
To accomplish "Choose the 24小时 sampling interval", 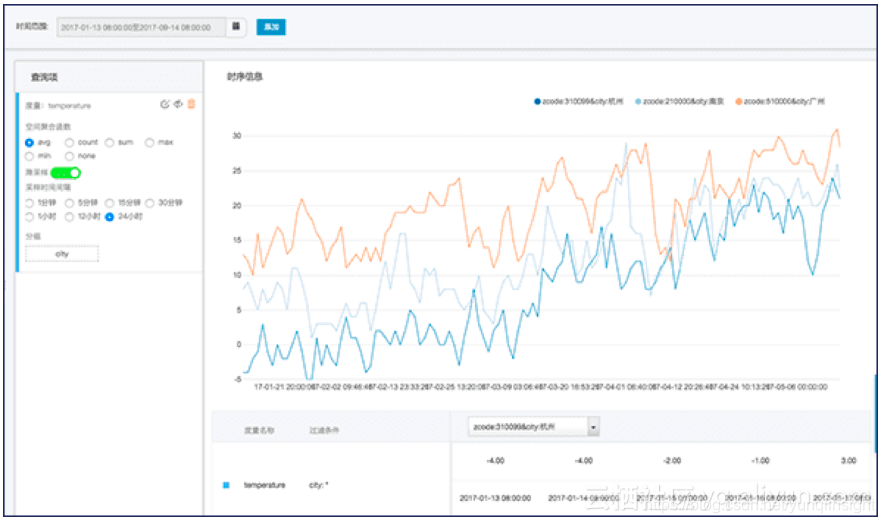I will [109, 217].
